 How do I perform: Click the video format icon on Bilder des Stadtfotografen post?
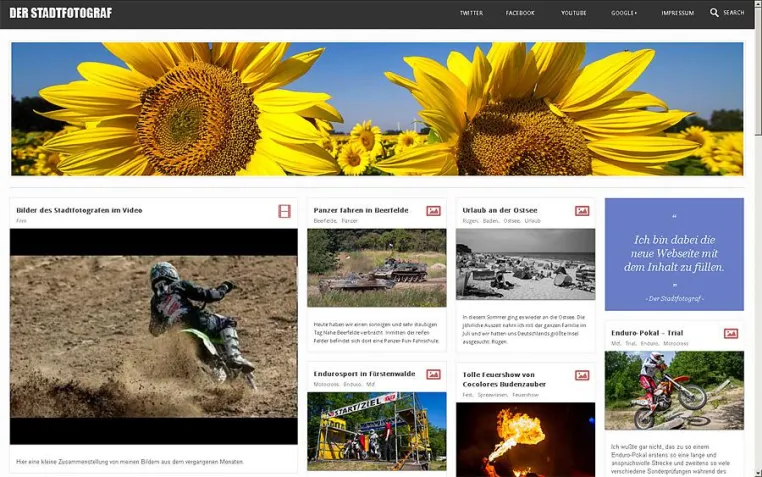tap(284, 211)
